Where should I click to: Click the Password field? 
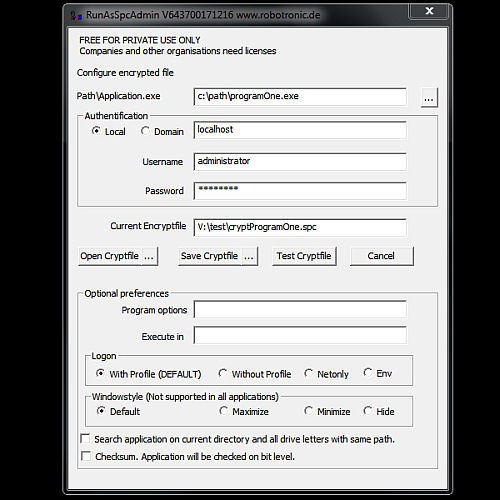[x=300, y=191]
